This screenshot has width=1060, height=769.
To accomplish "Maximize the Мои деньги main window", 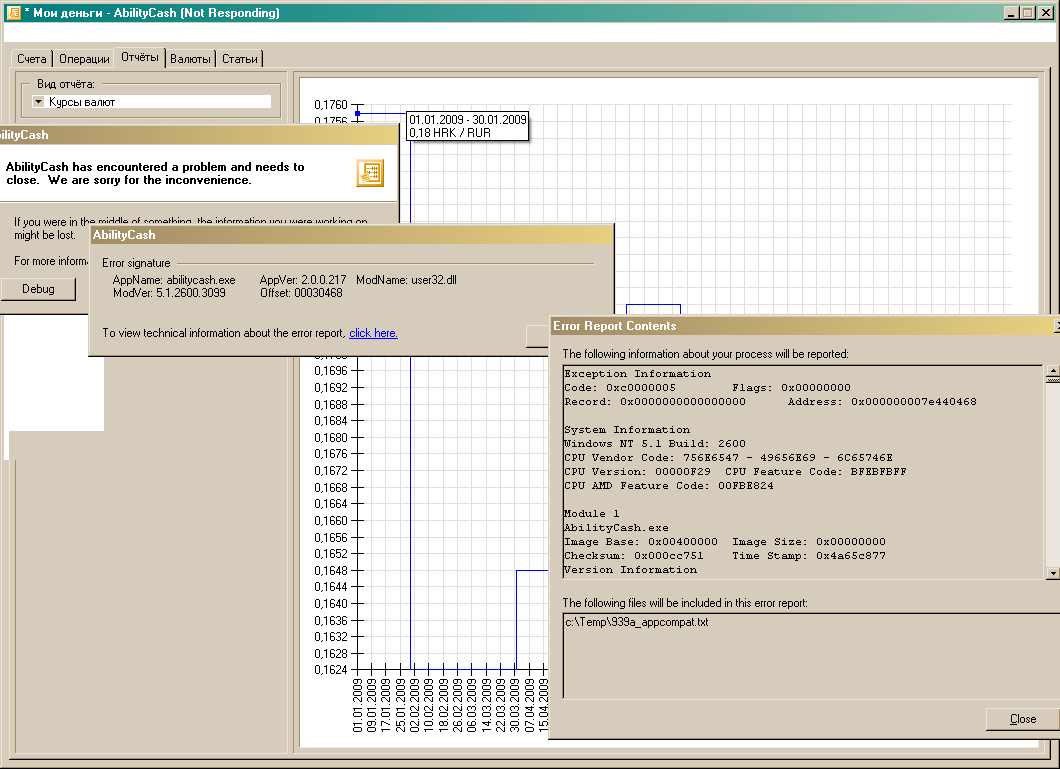I will [x=1030, y=13].
